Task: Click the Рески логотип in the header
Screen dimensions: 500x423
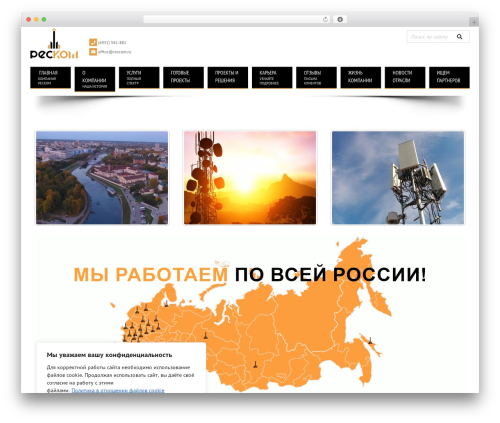Action: coord(54,44)
